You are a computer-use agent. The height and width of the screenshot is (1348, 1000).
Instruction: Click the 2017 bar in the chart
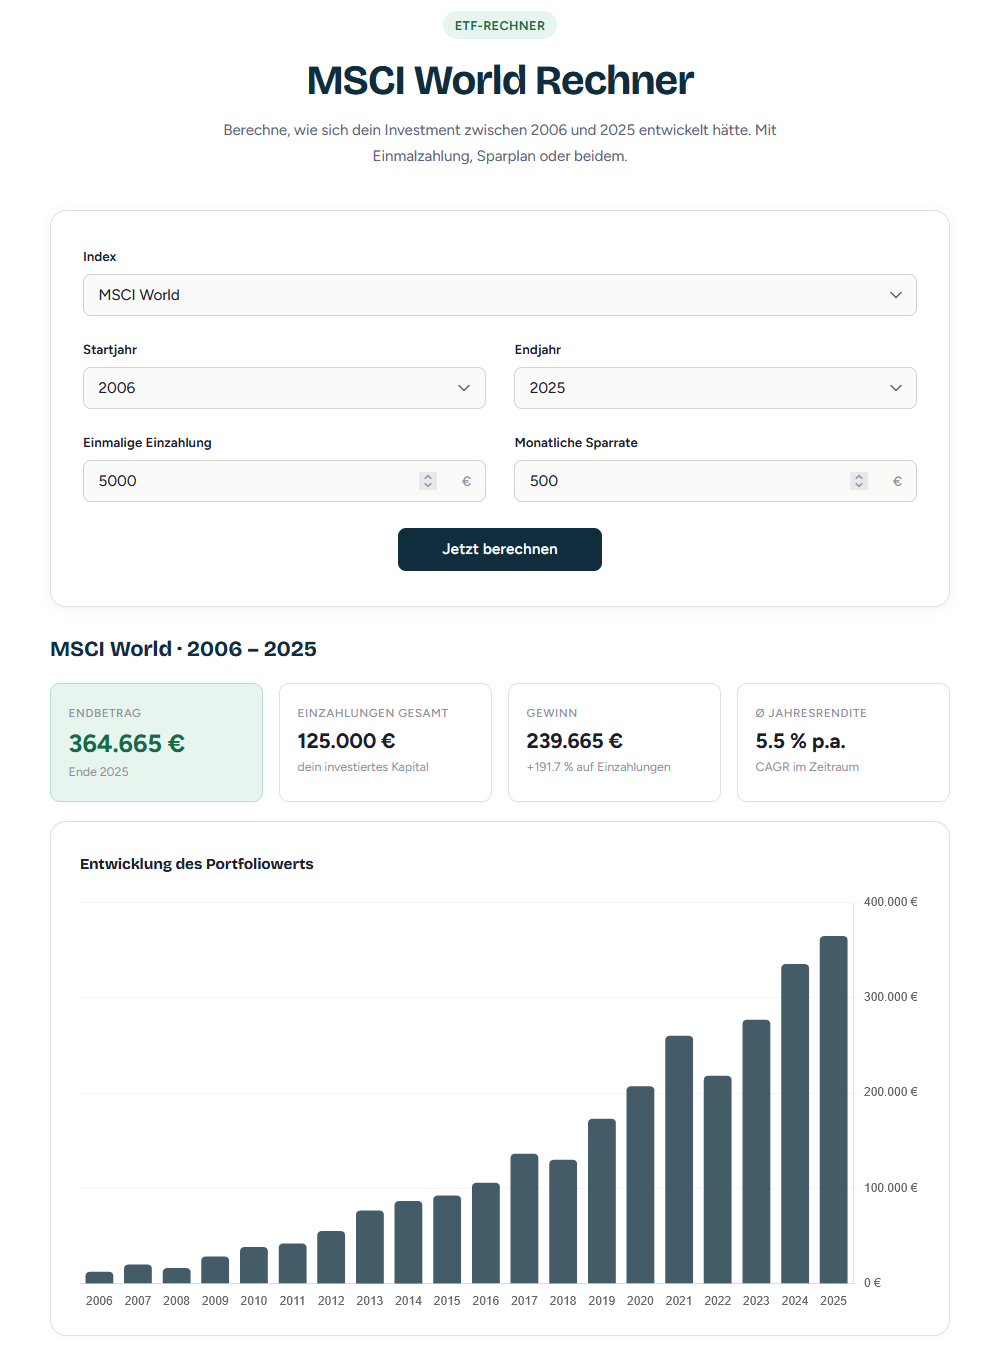tap(524, 1219)
